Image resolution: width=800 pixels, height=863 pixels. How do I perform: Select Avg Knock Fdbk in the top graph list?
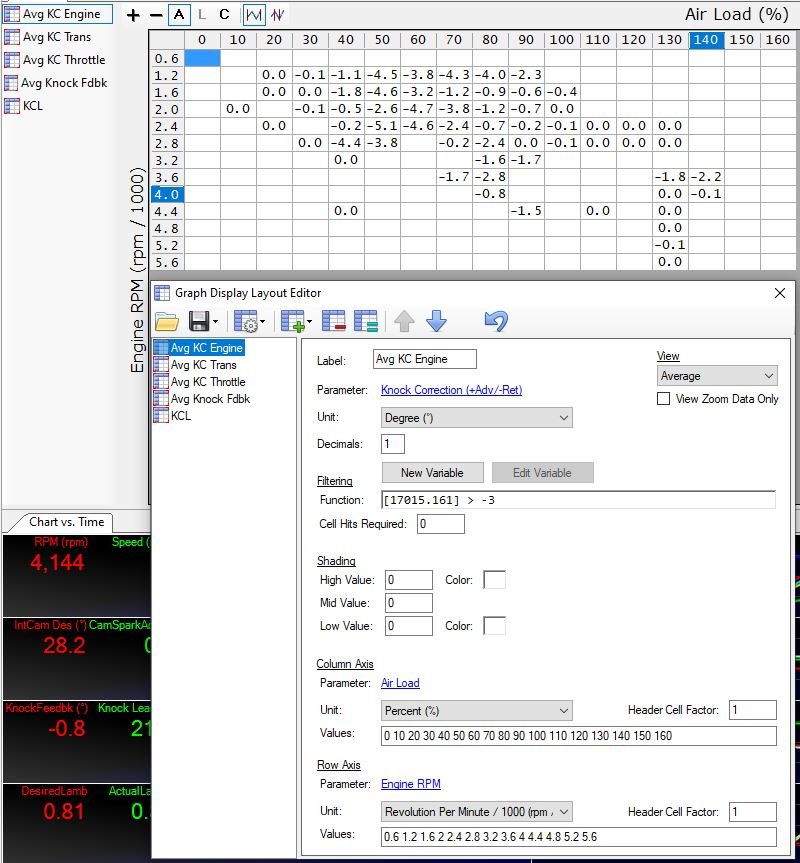[56, 83]
